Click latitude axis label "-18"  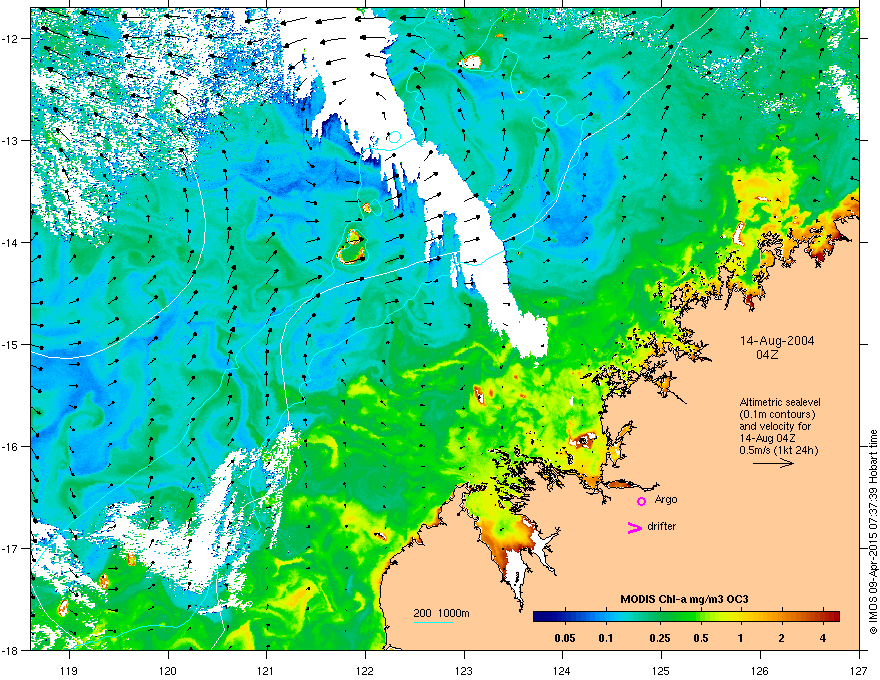10,650
